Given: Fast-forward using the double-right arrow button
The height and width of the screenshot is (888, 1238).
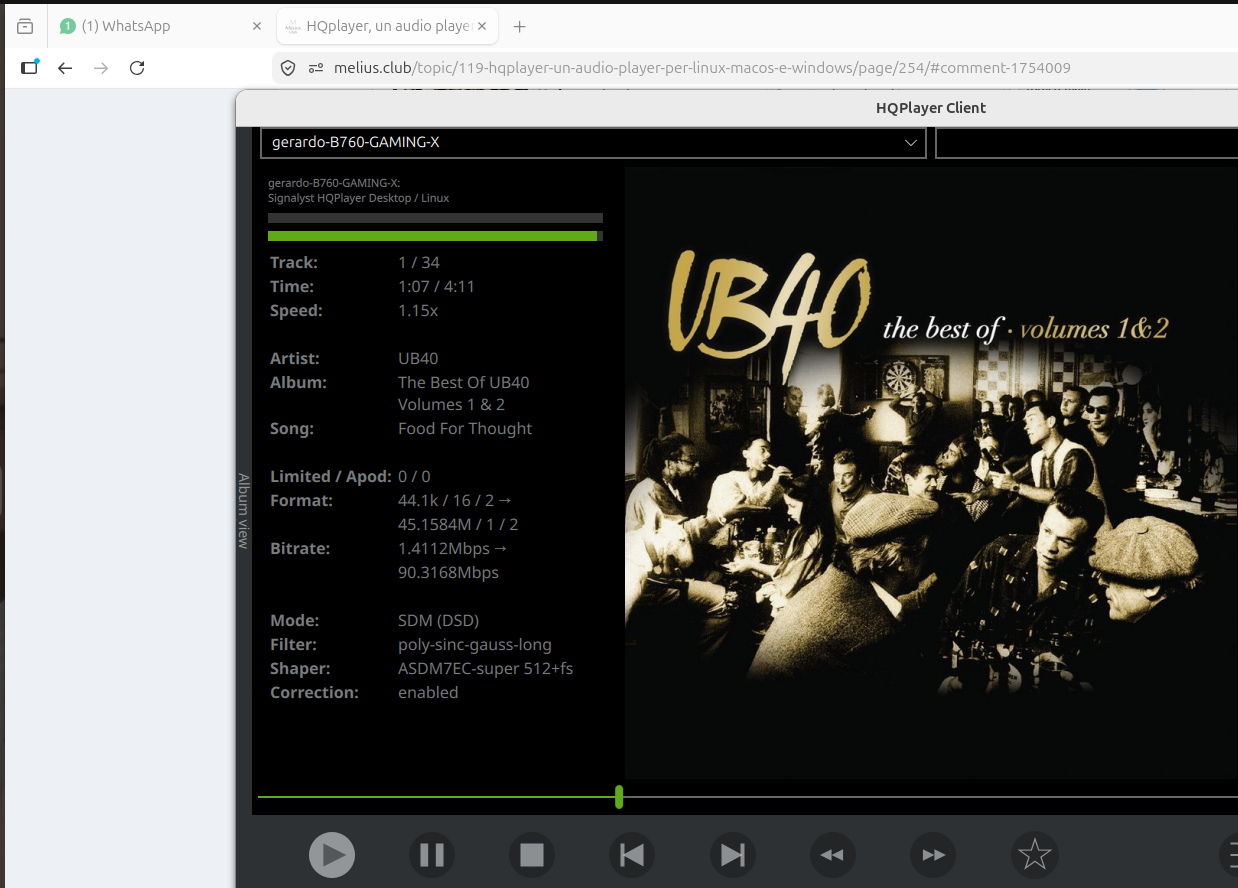Looking at the screenshot, I should pyautogui.click(x=933, y=855).
